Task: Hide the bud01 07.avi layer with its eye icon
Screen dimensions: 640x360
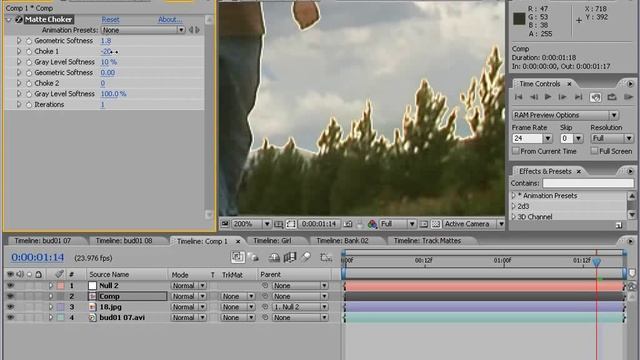Action: tap(10, 318)
